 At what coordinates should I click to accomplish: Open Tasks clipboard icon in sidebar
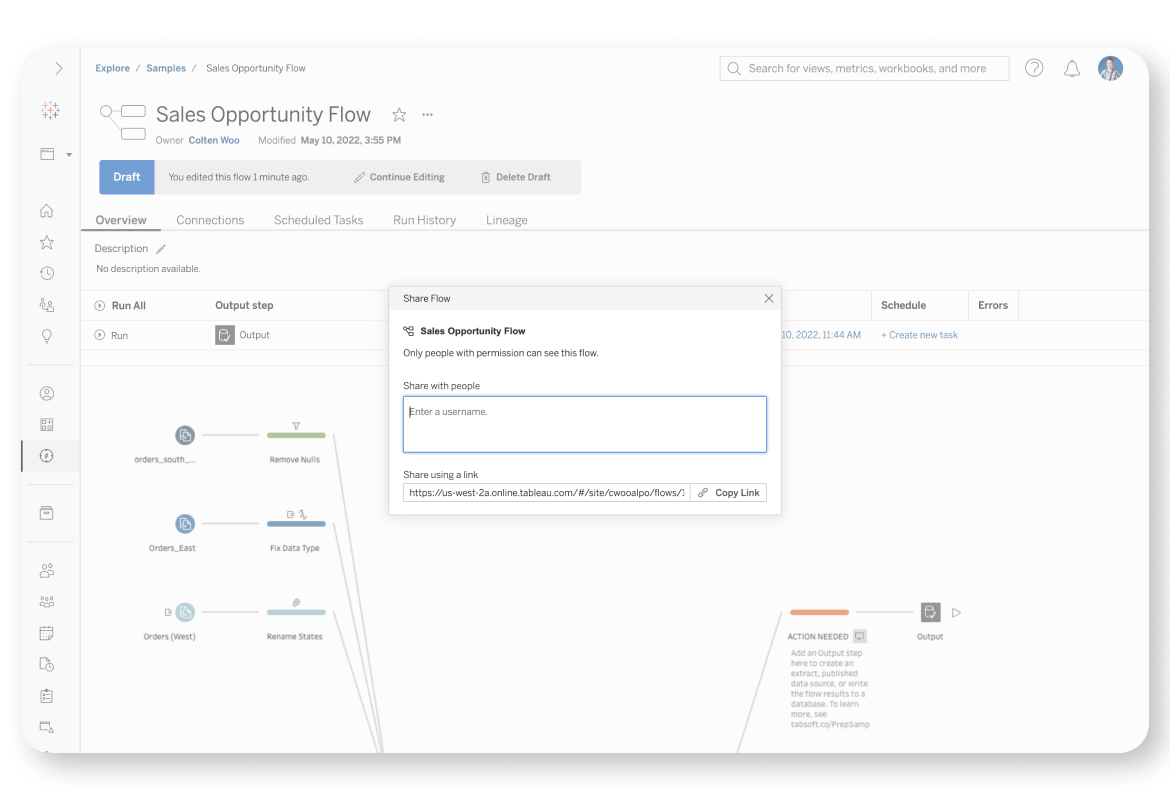point(46,696)
